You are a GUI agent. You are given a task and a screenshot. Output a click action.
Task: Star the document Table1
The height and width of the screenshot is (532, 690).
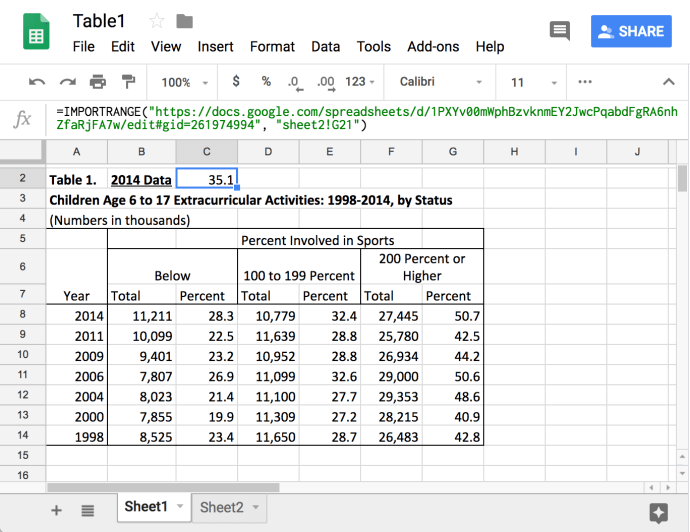[157, 21]
